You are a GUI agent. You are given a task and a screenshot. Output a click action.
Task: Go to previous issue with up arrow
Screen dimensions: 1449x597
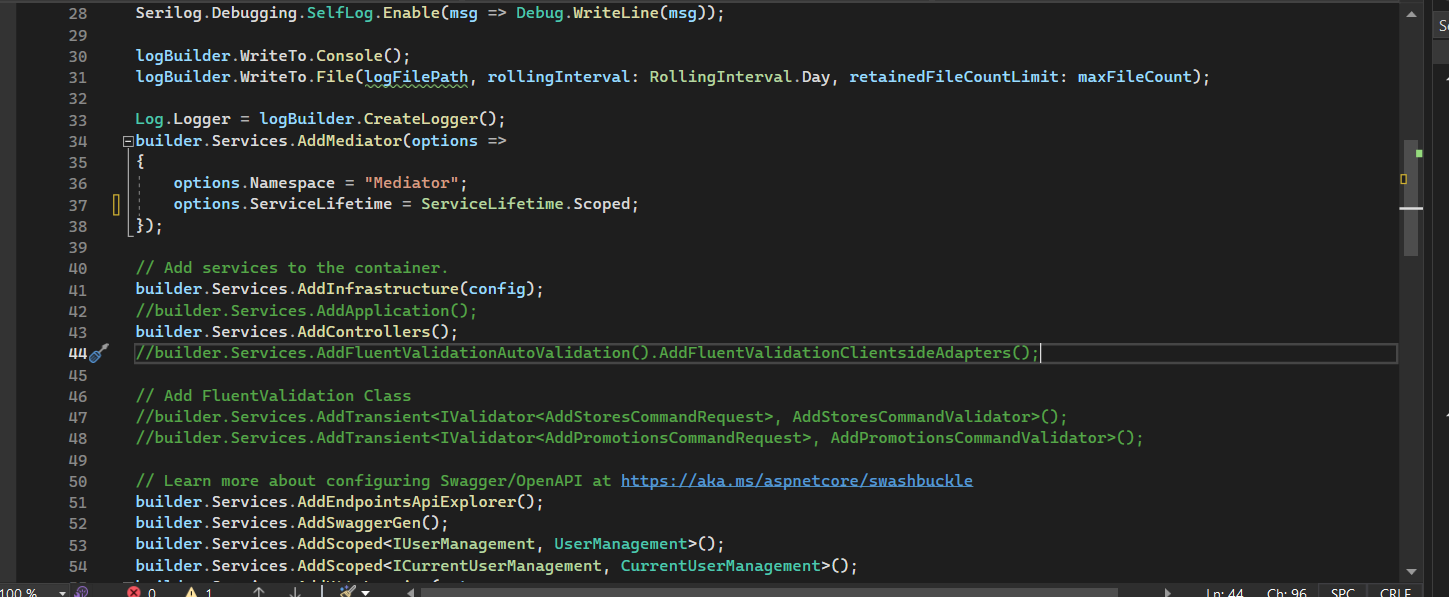click(x=258, y=591)
